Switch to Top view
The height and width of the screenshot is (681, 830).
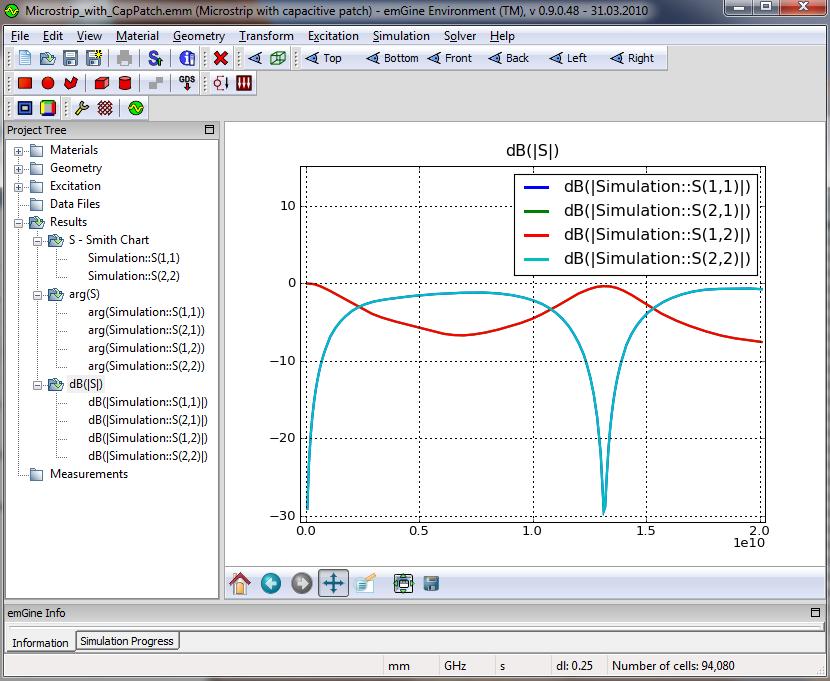tap(322, 58)
